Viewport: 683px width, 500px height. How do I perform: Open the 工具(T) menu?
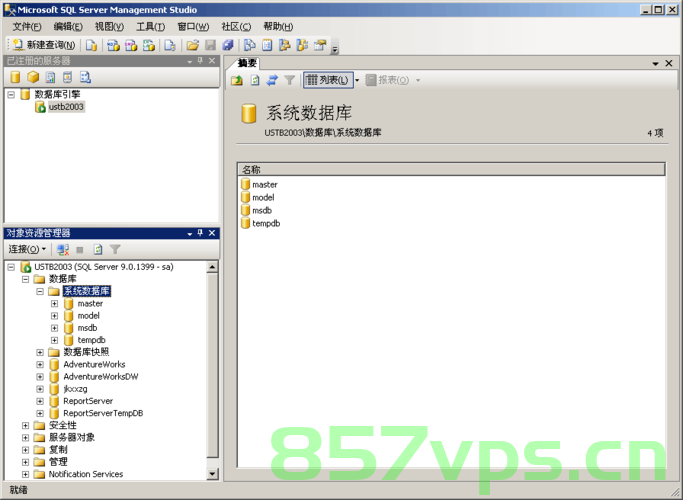coord(151,27)
